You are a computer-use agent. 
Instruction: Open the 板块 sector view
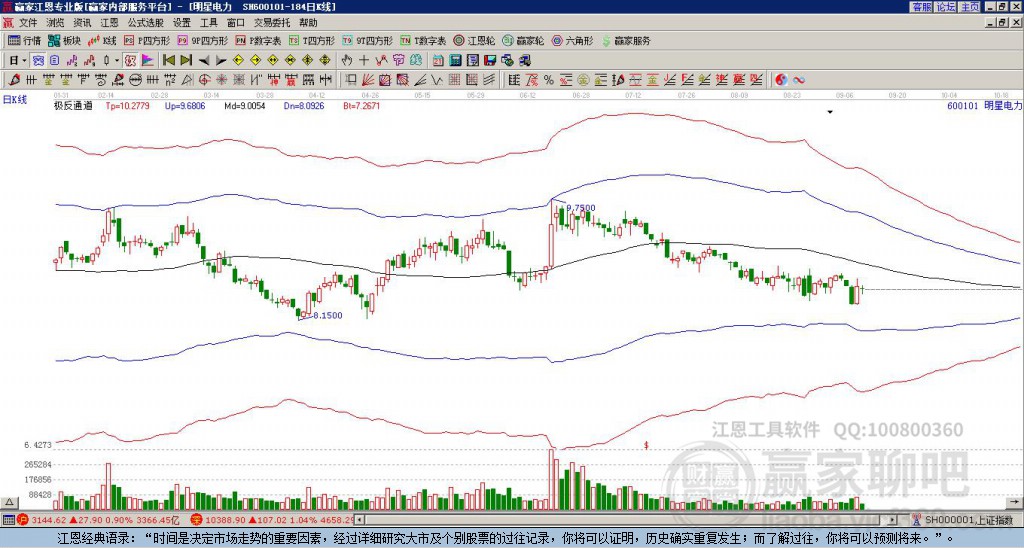tap(64, 40)
